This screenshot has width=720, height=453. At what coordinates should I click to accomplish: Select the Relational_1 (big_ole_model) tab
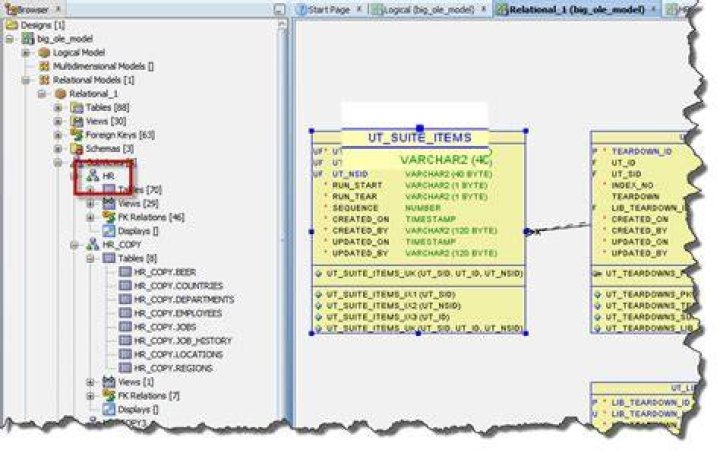point(577,10)
